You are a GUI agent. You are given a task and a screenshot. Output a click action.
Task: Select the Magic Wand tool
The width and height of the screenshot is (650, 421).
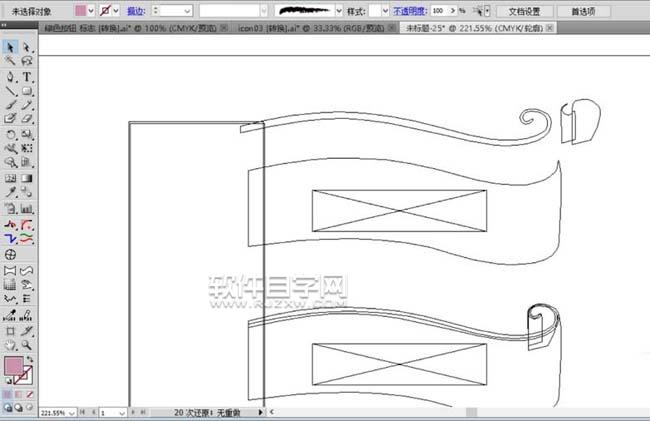(10, 61)
